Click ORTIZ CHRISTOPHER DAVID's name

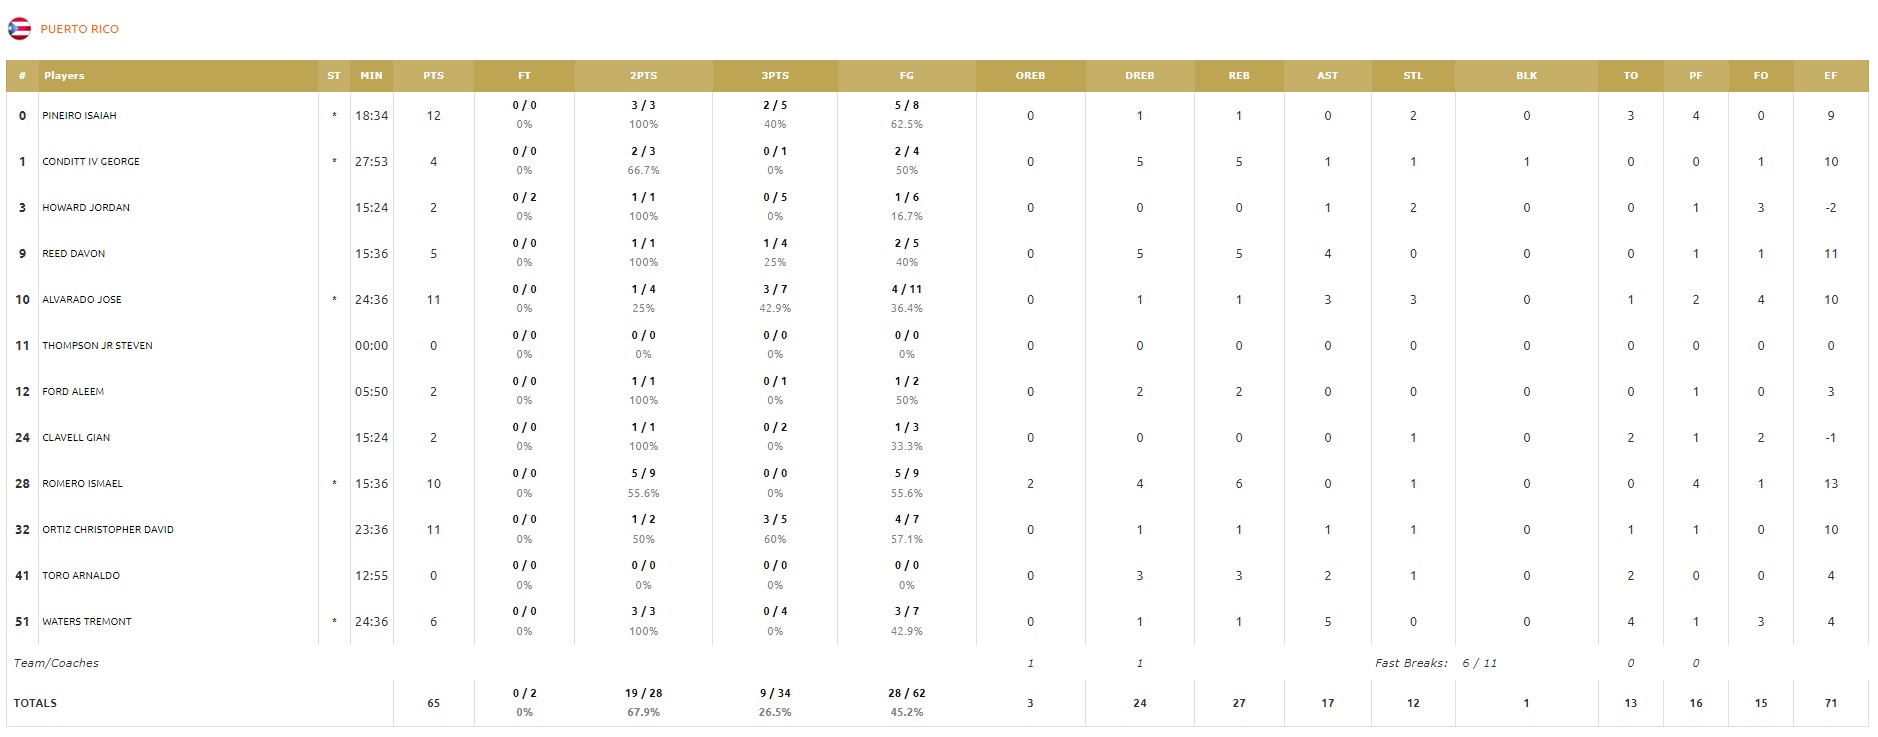(x=108, y=530)
